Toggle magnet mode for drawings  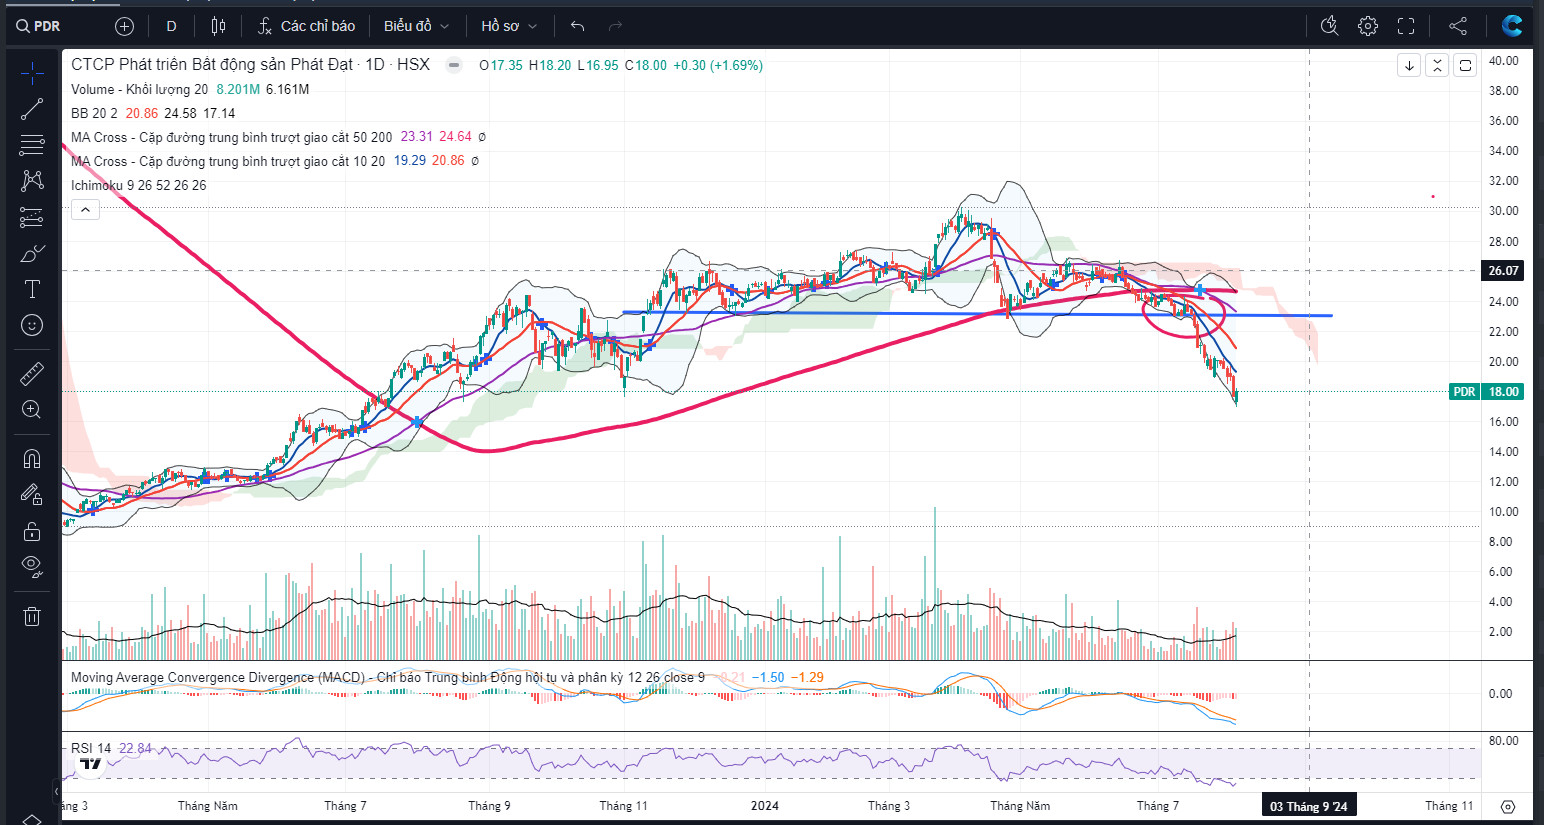click(x=32, y=459)
